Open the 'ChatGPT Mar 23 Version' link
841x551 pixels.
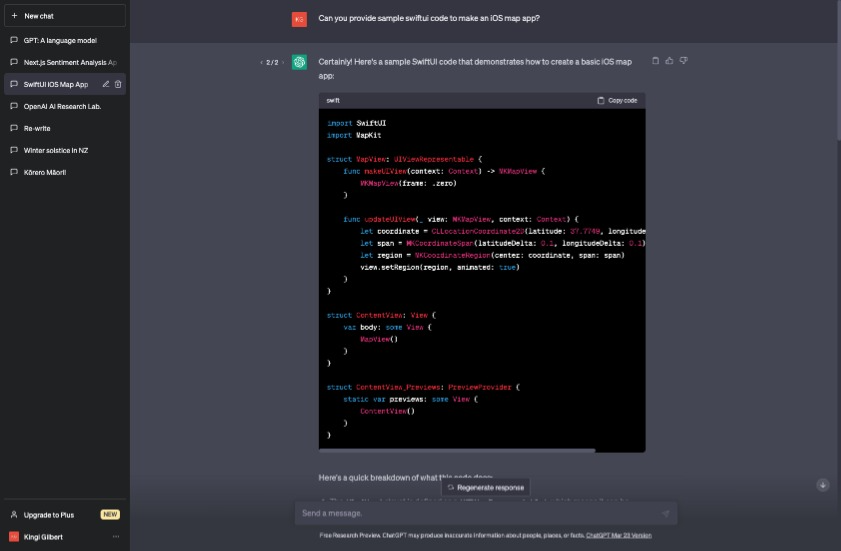pyautogui.click(x=619, y=535)
